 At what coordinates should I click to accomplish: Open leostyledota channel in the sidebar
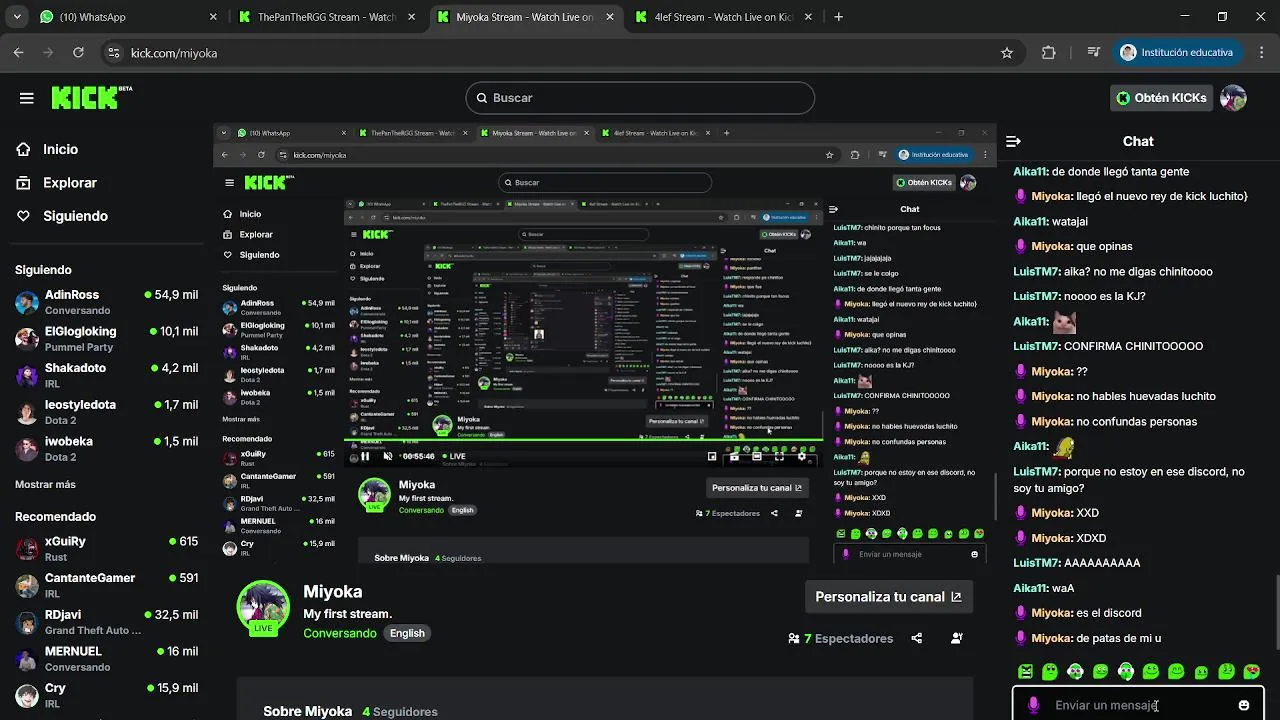[106, 412]
